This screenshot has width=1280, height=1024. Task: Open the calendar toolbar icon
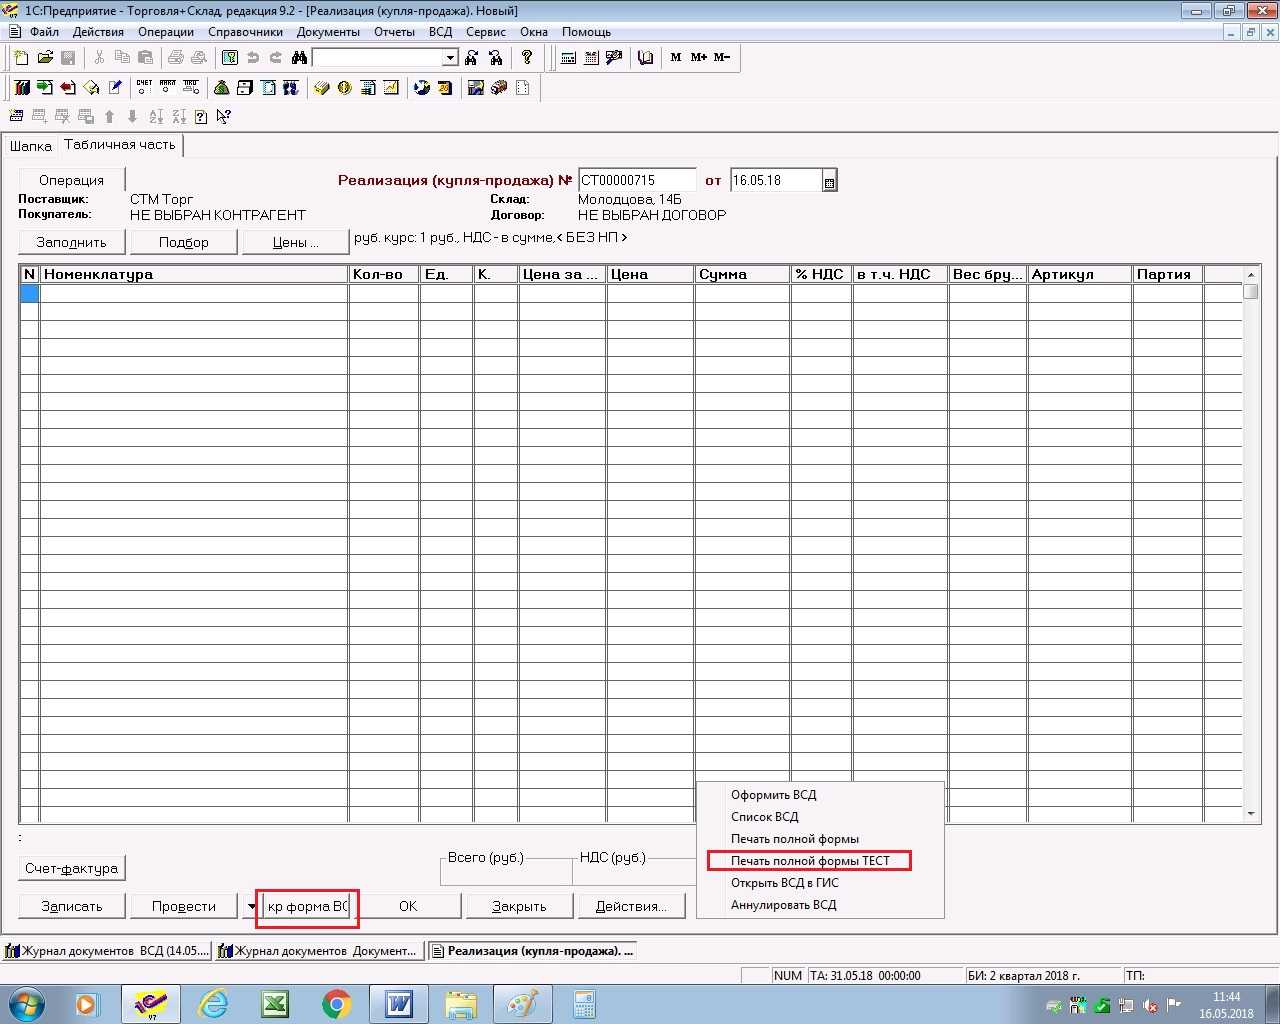[x=591, y=58]
